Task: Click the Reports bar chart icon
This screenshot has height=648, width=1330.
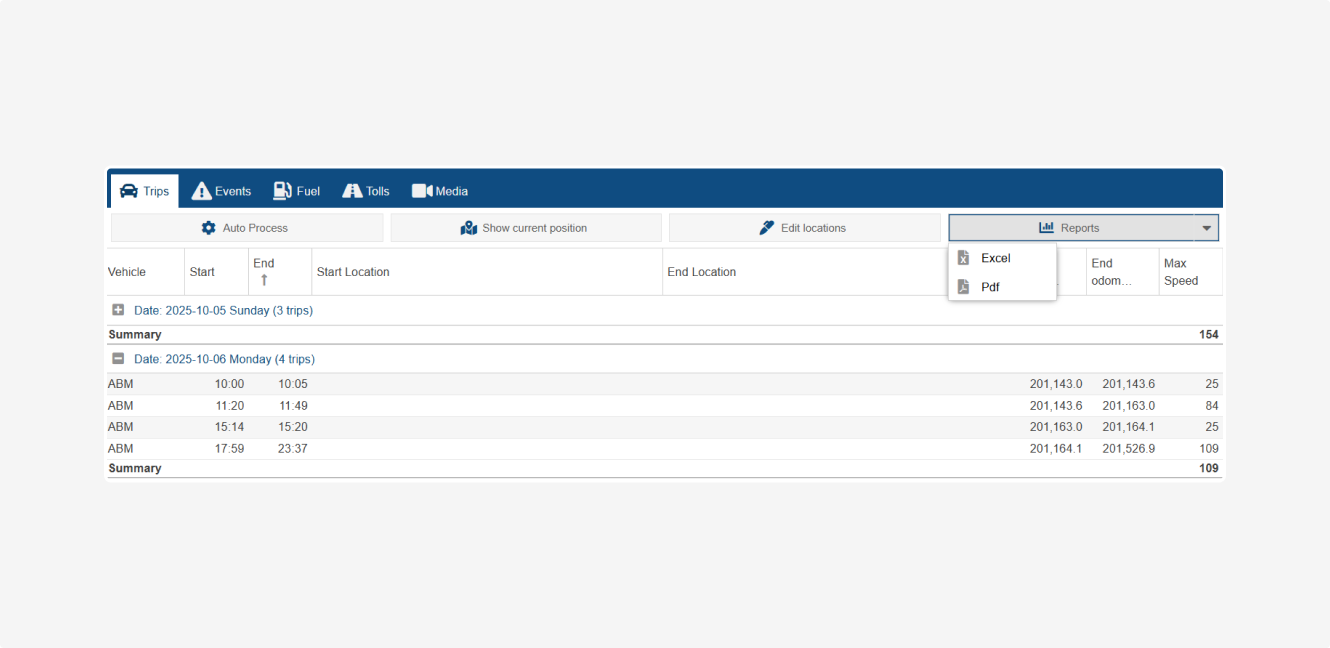Action: [x=1046, y=228]
